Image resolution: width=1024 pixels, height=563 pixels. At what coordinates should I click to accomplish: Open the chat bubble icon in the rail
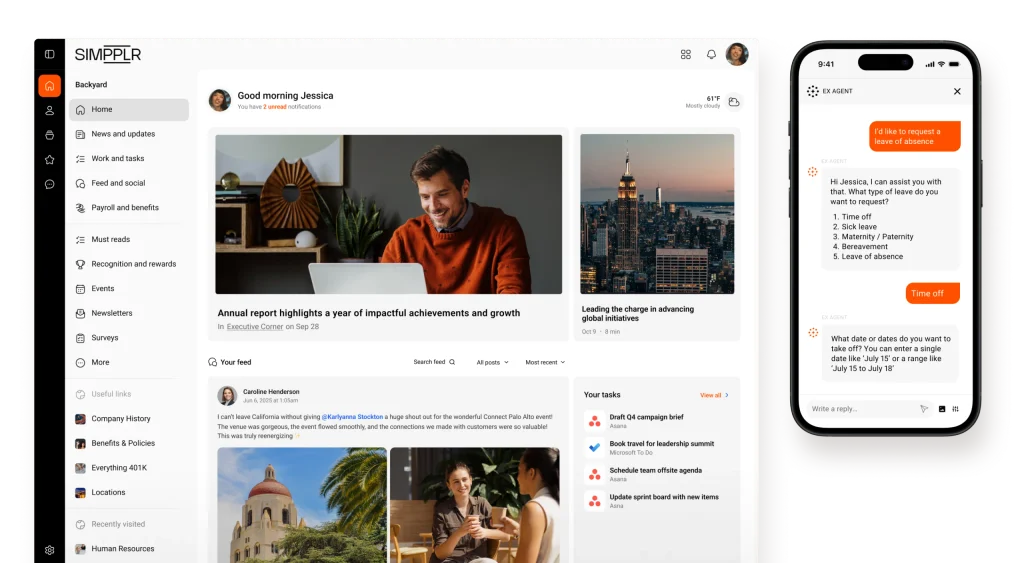pos(50,185)
